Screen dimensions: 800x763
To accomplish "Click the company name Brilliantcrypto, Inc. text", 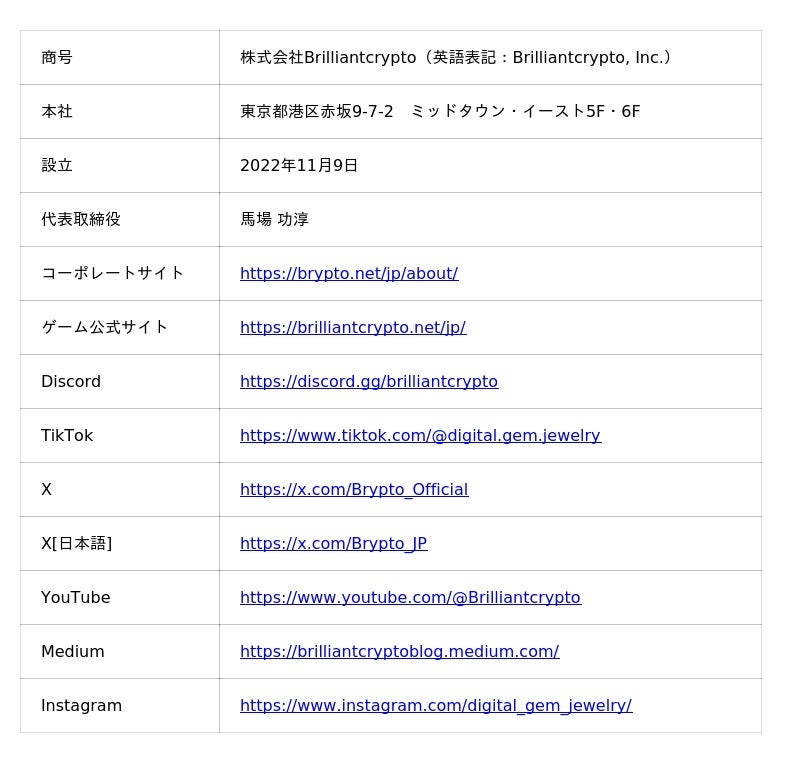I will tap(459, 58).
